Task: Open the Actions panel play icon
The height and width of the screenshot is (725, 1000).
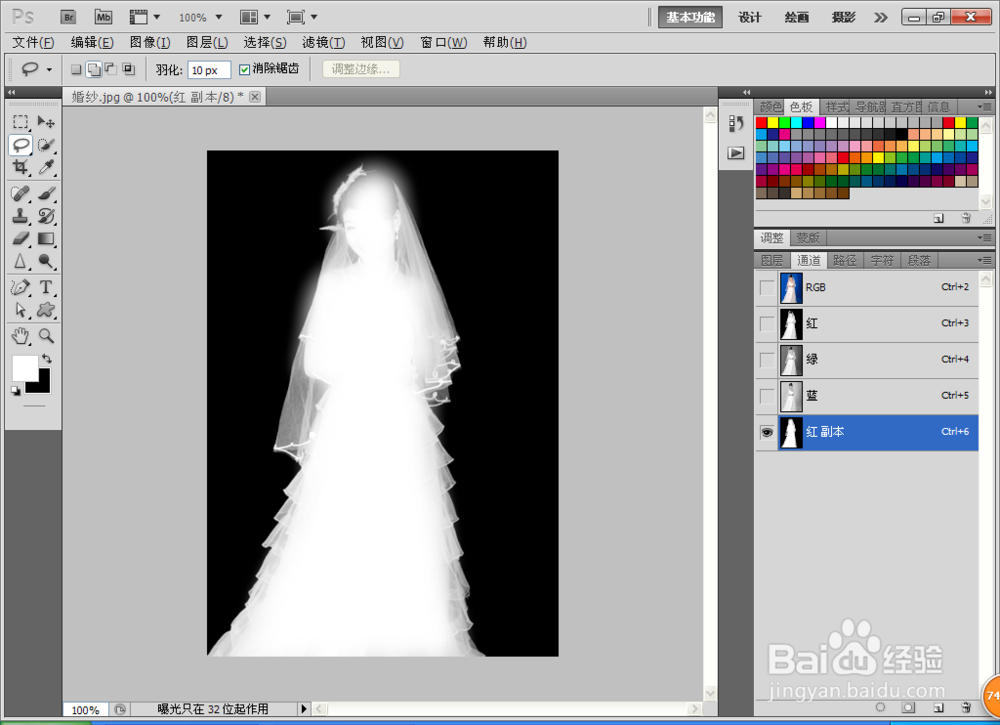Action: pyautogui.click(x=736, y=153)
